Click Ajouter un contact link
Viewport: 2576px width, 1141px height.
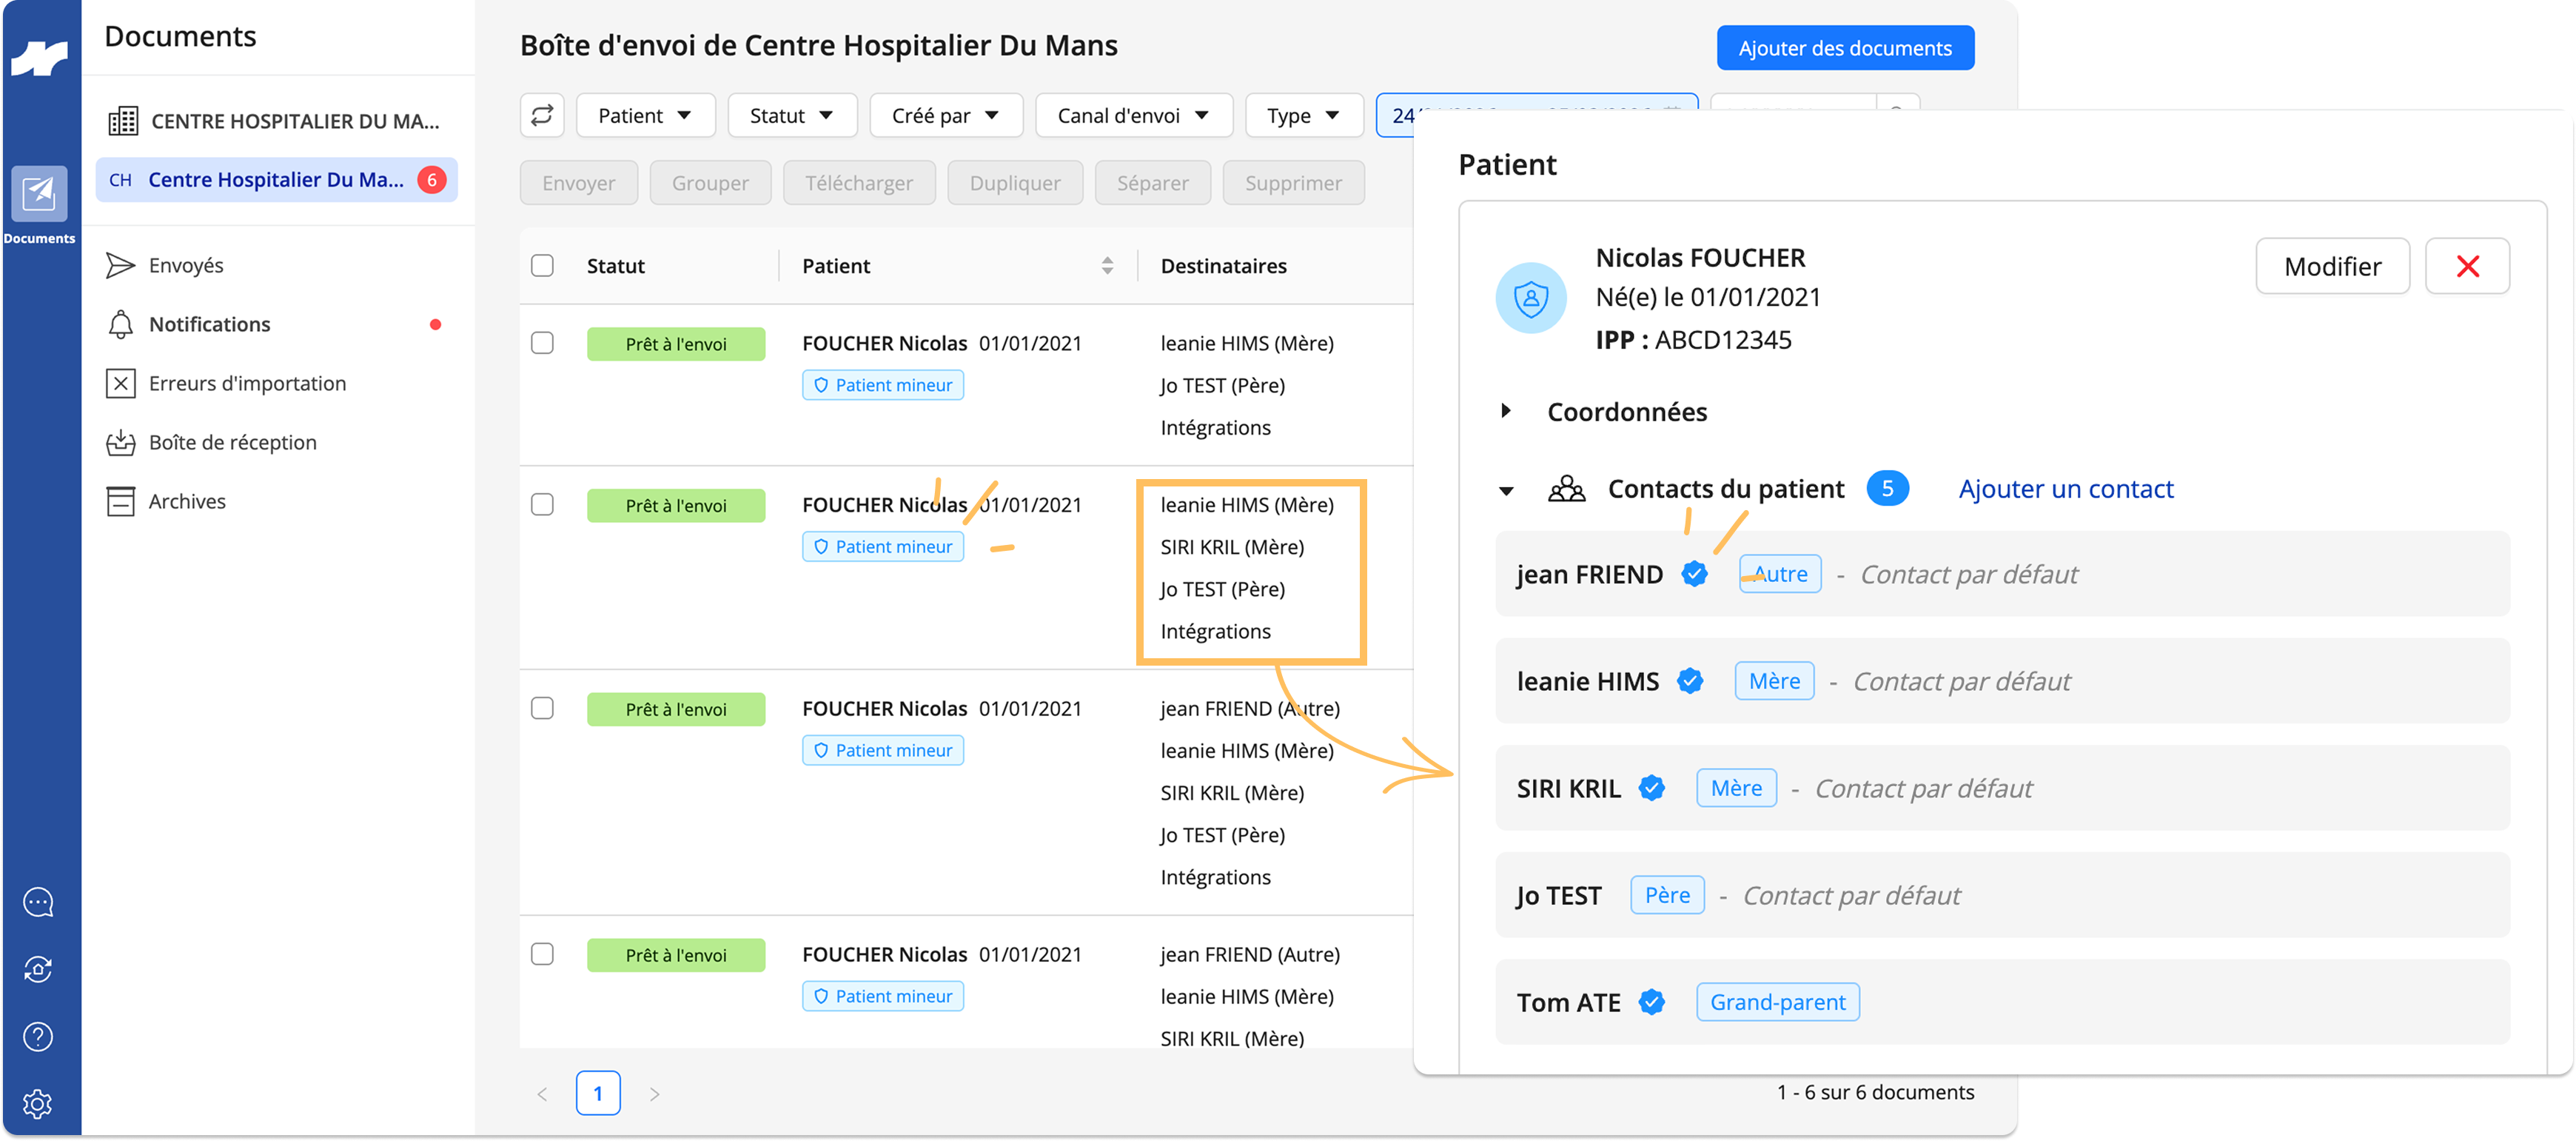pyautogui.click(x=2066, y=489)
